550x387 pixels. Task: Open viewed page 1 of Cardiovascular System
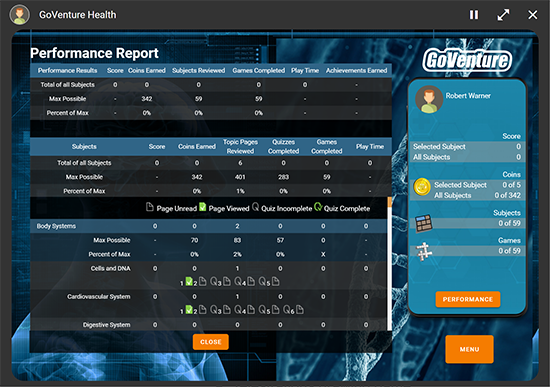[x=189, y=309]
